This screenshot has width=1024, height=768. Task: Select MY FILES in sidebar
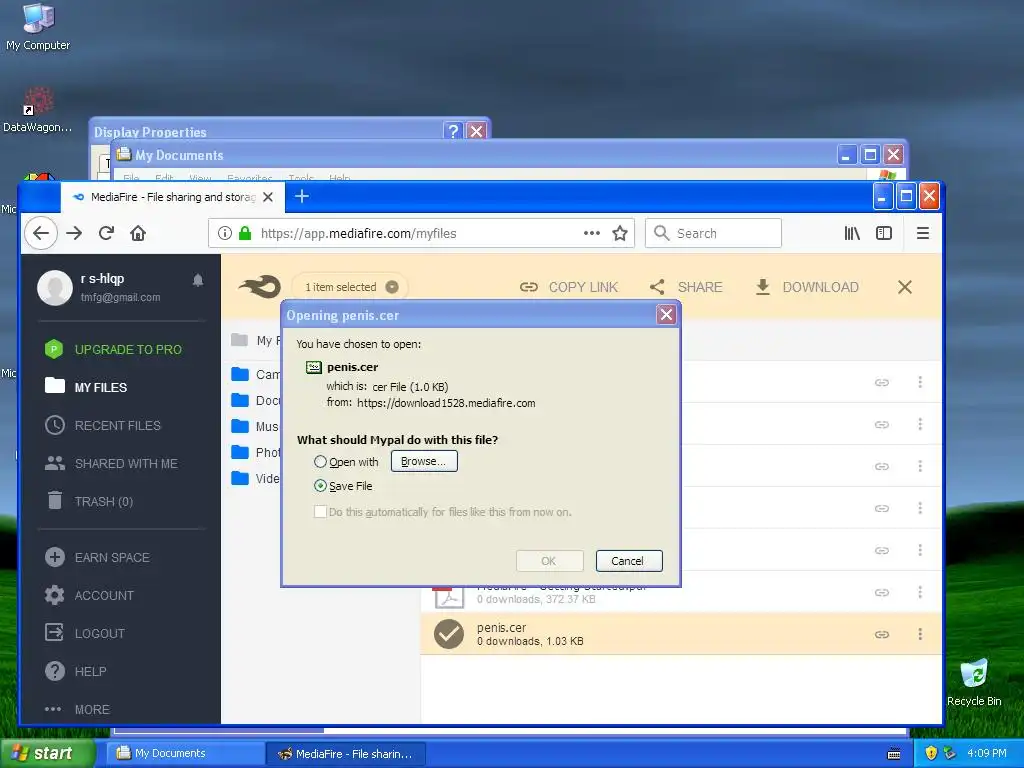tap(86, 387)
